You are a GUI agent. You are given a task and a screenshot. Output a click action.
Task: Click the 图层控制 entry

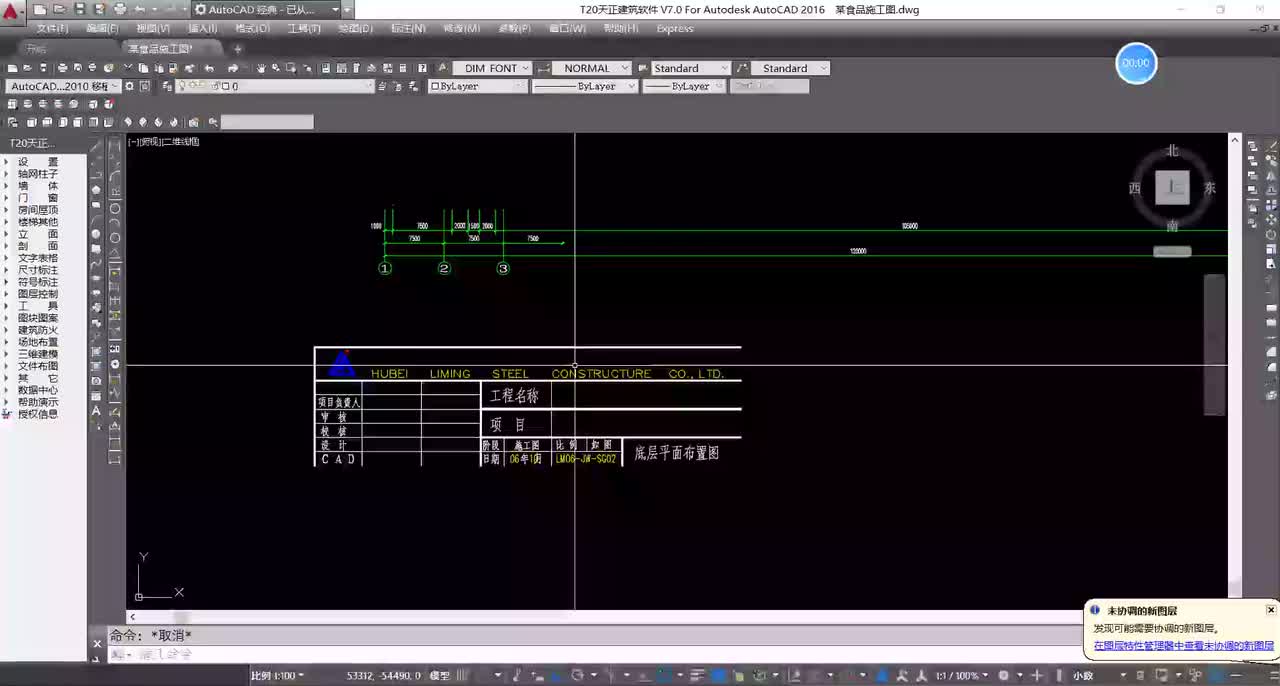[38, 294]
